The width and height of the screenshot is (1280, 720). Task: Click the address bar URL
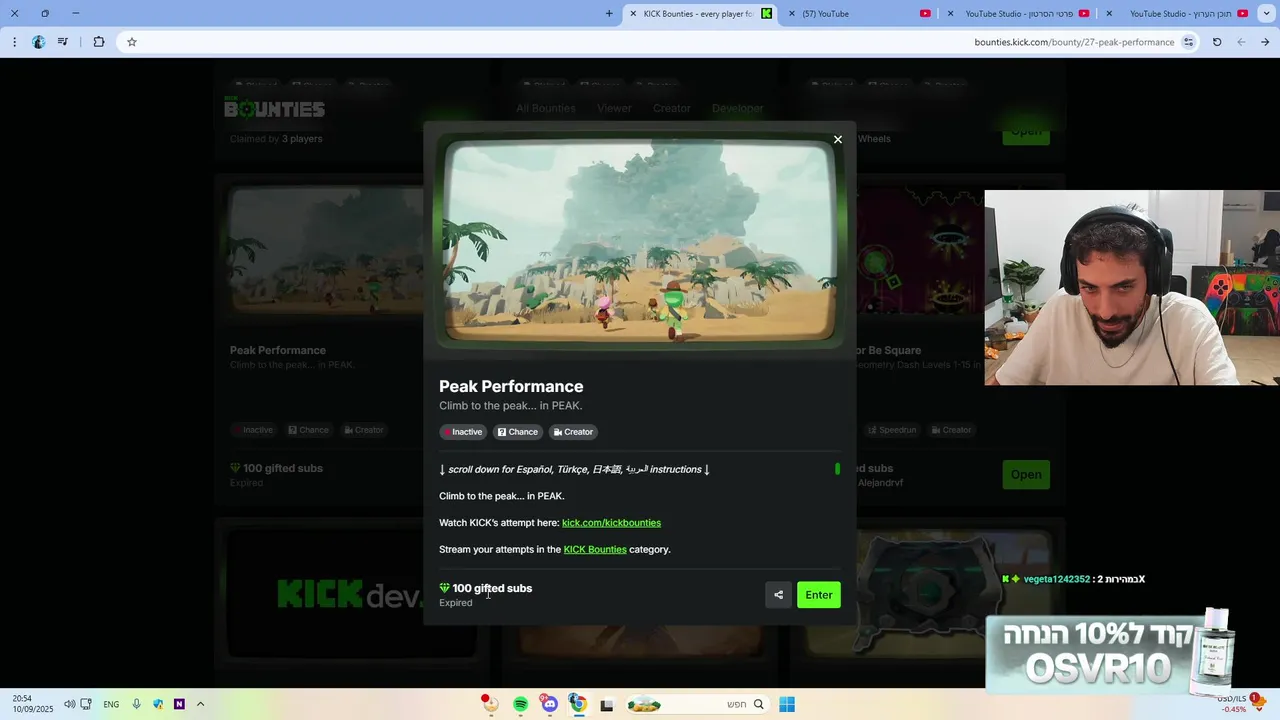tap(1074, 42)
